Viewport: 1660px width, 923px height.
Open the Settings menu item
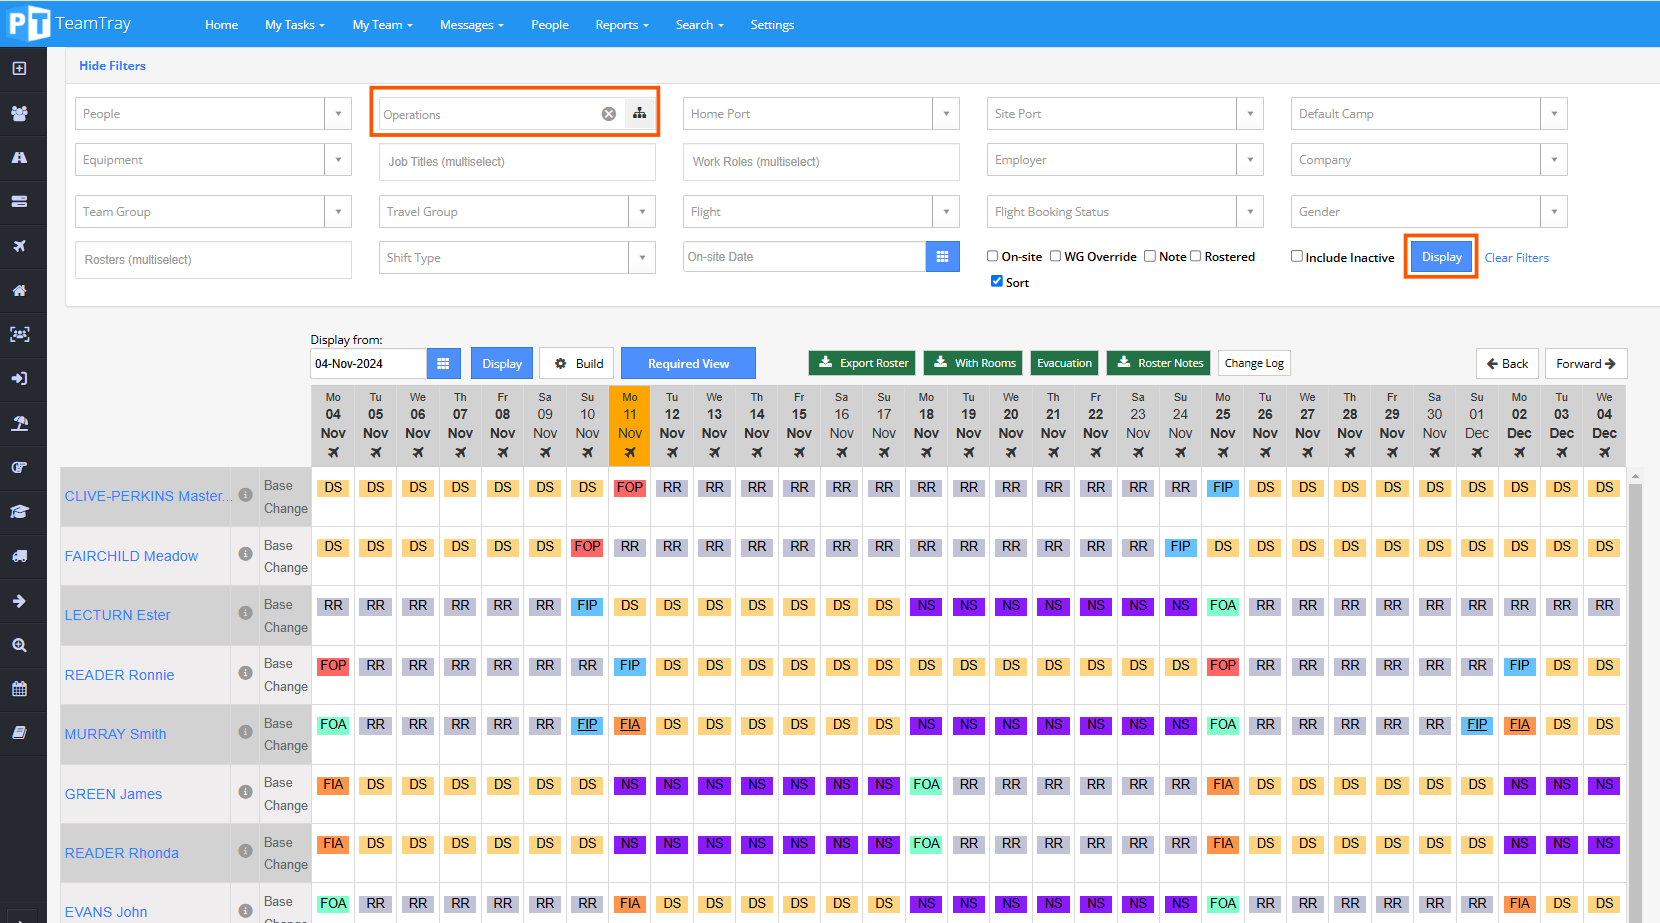tap(772, 25)
